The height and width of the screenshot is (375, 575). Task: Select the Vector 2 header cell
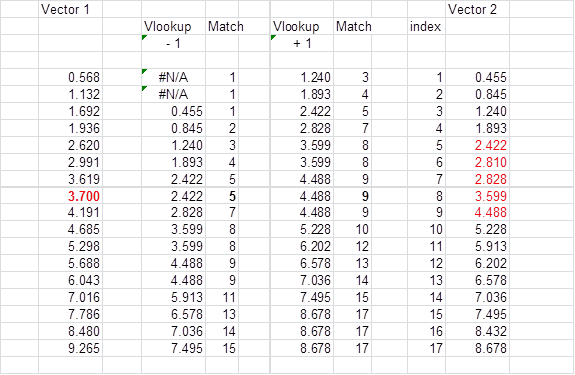point(477,9)
